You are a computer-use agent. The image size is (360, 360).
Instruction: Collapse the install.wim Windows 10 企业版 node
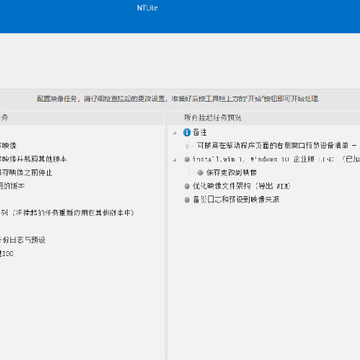pos(174,159)
